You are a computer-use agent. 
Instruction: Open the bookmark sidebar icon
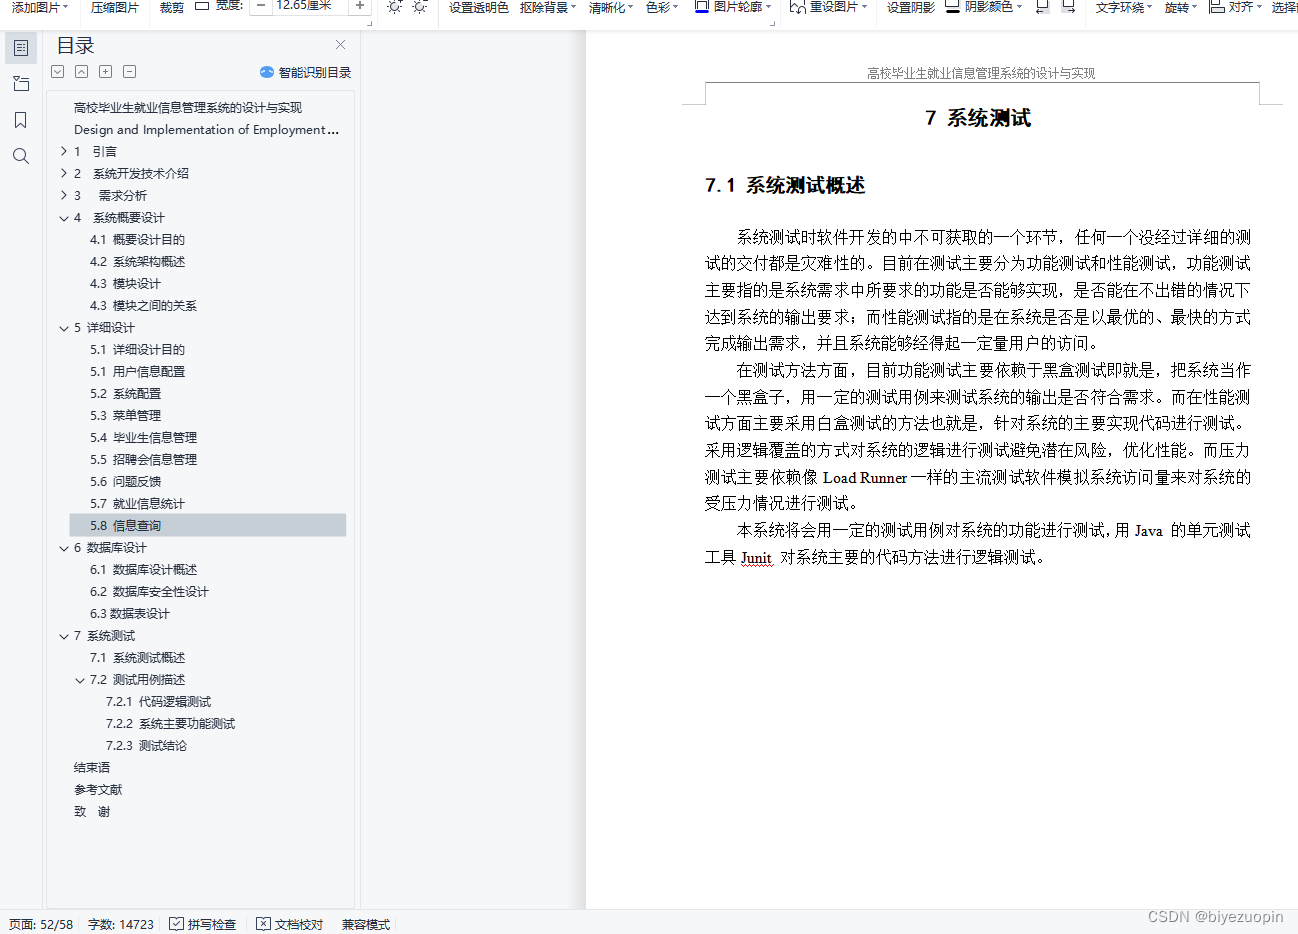point(21,120)
